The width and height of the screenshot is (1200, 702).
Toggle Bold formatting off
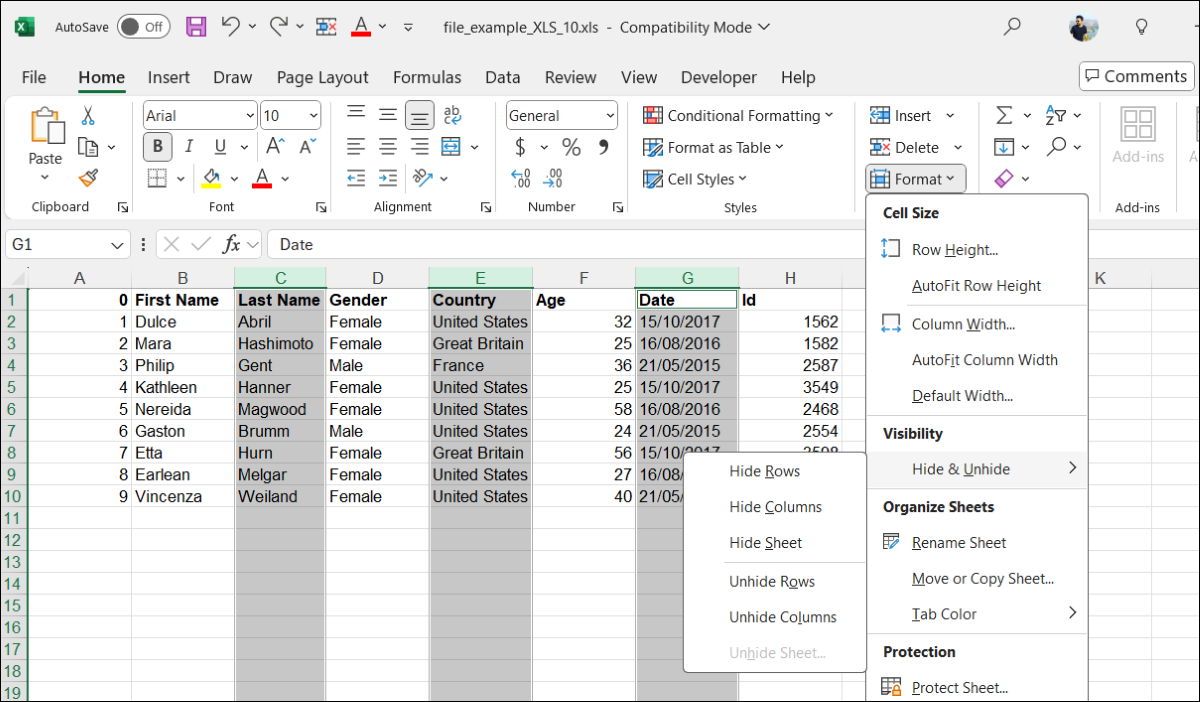pos(157,147)
